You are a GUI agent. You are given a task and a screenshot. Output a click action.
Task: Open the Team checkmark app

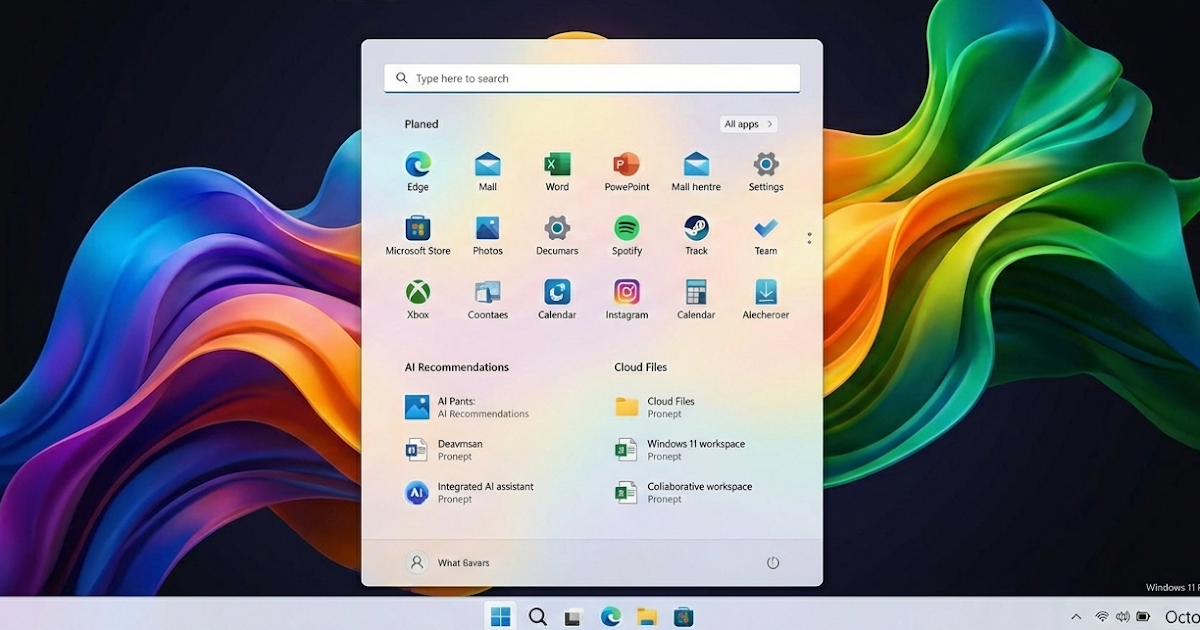[x=766, y=236]
